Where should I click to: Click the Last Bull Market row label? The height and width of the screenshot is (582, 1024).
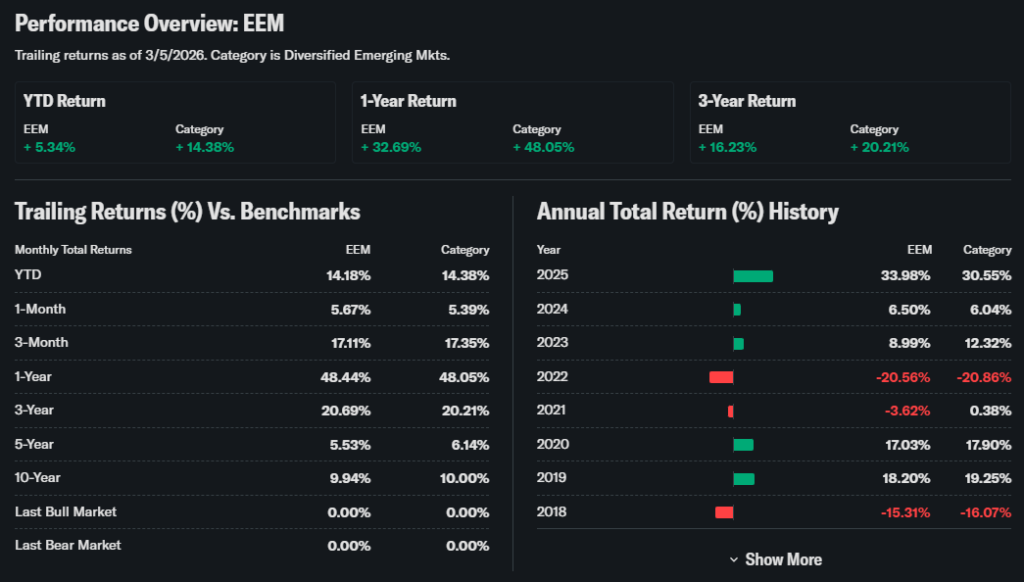[x=66, y=512]
